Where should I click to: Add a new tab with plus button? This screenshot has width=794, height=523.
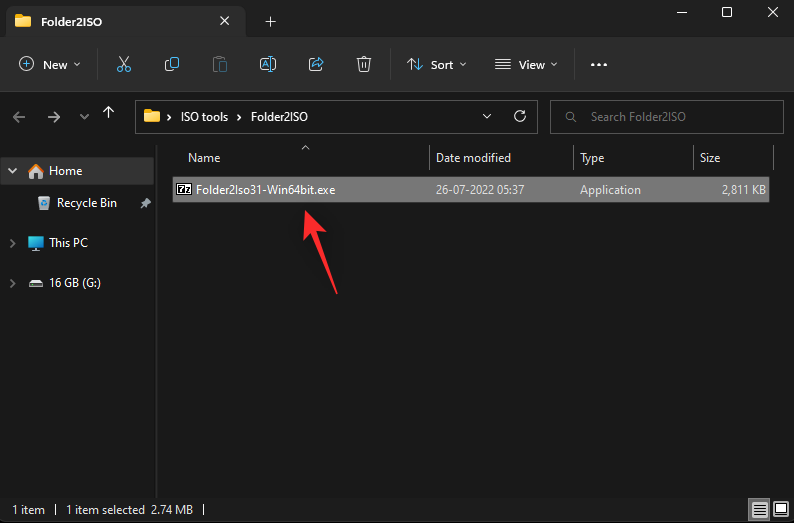pyautogui.click(x=271, y=21)
